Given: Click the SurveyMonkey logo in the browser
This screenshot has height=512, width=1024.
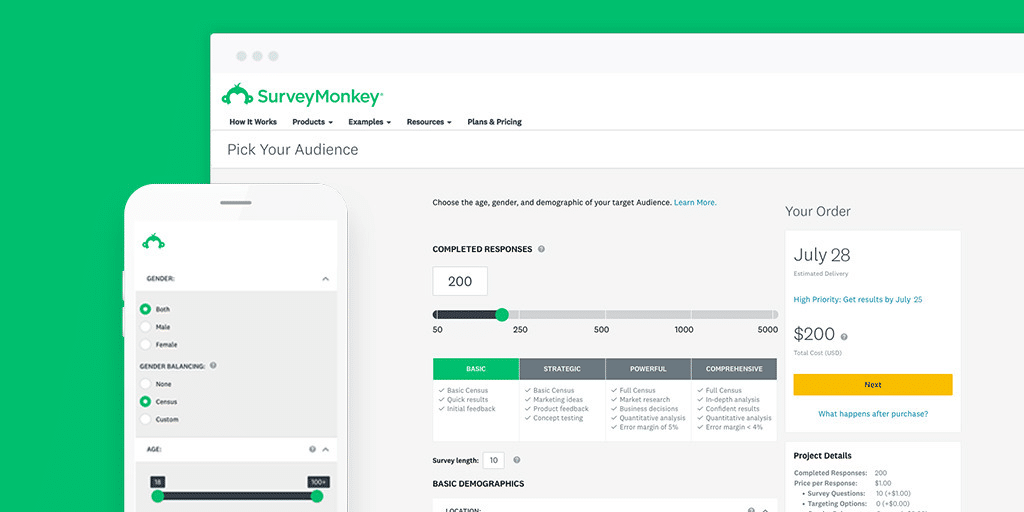Looking at the screenshot, I should pyautogui.click(x=302, y=96).
